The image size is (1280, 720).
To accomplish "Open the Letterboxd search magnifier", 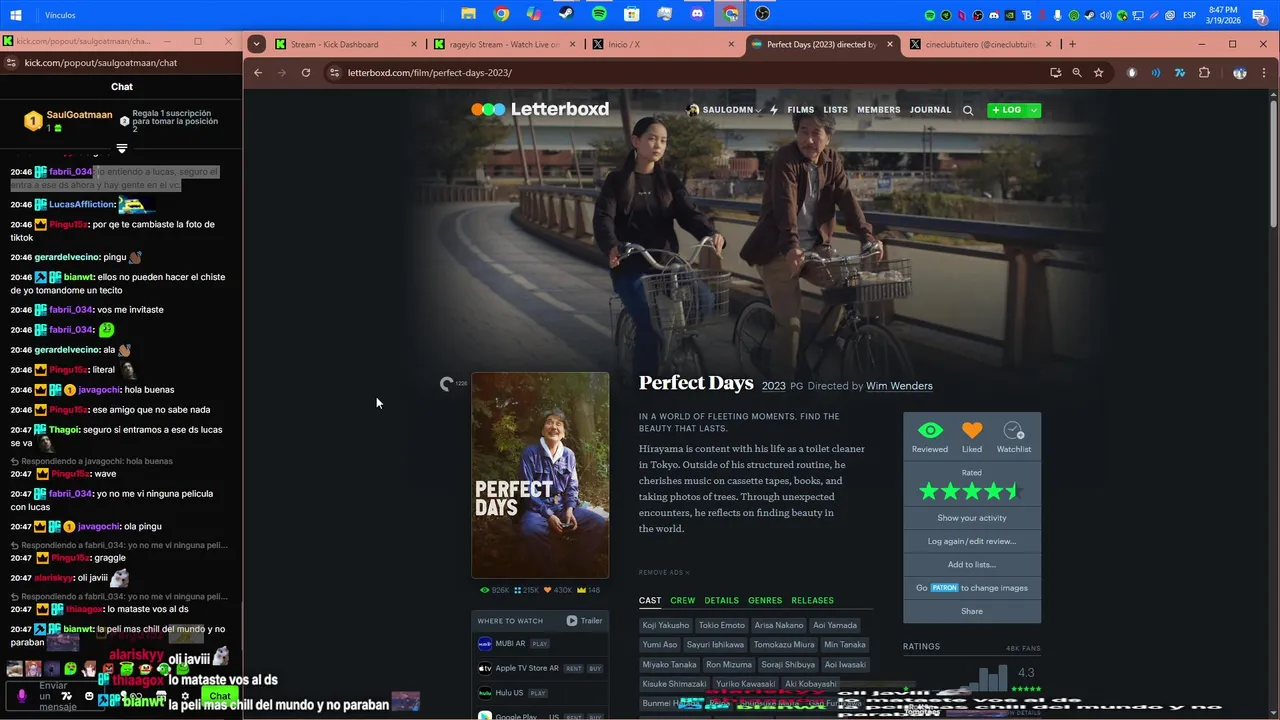I will 968,110.
